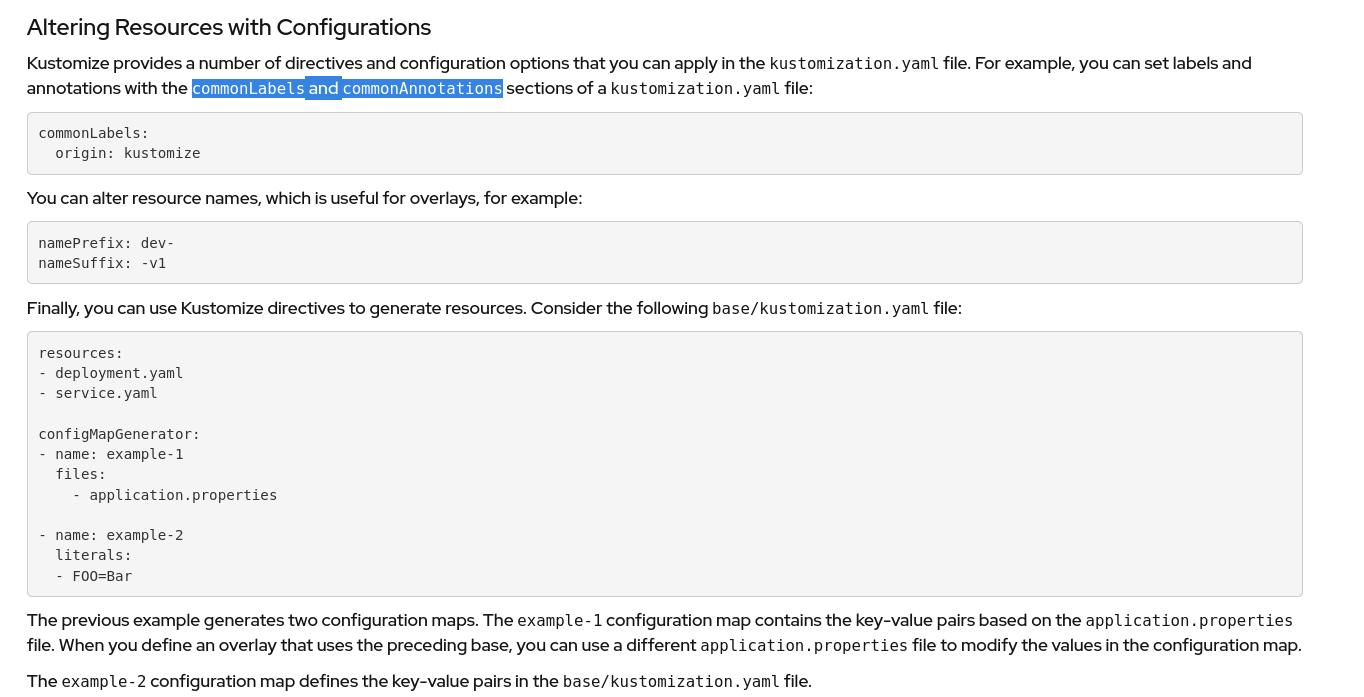Click the highlighted commonLabels inline code

pyautogui.click(x=248, y=89)
